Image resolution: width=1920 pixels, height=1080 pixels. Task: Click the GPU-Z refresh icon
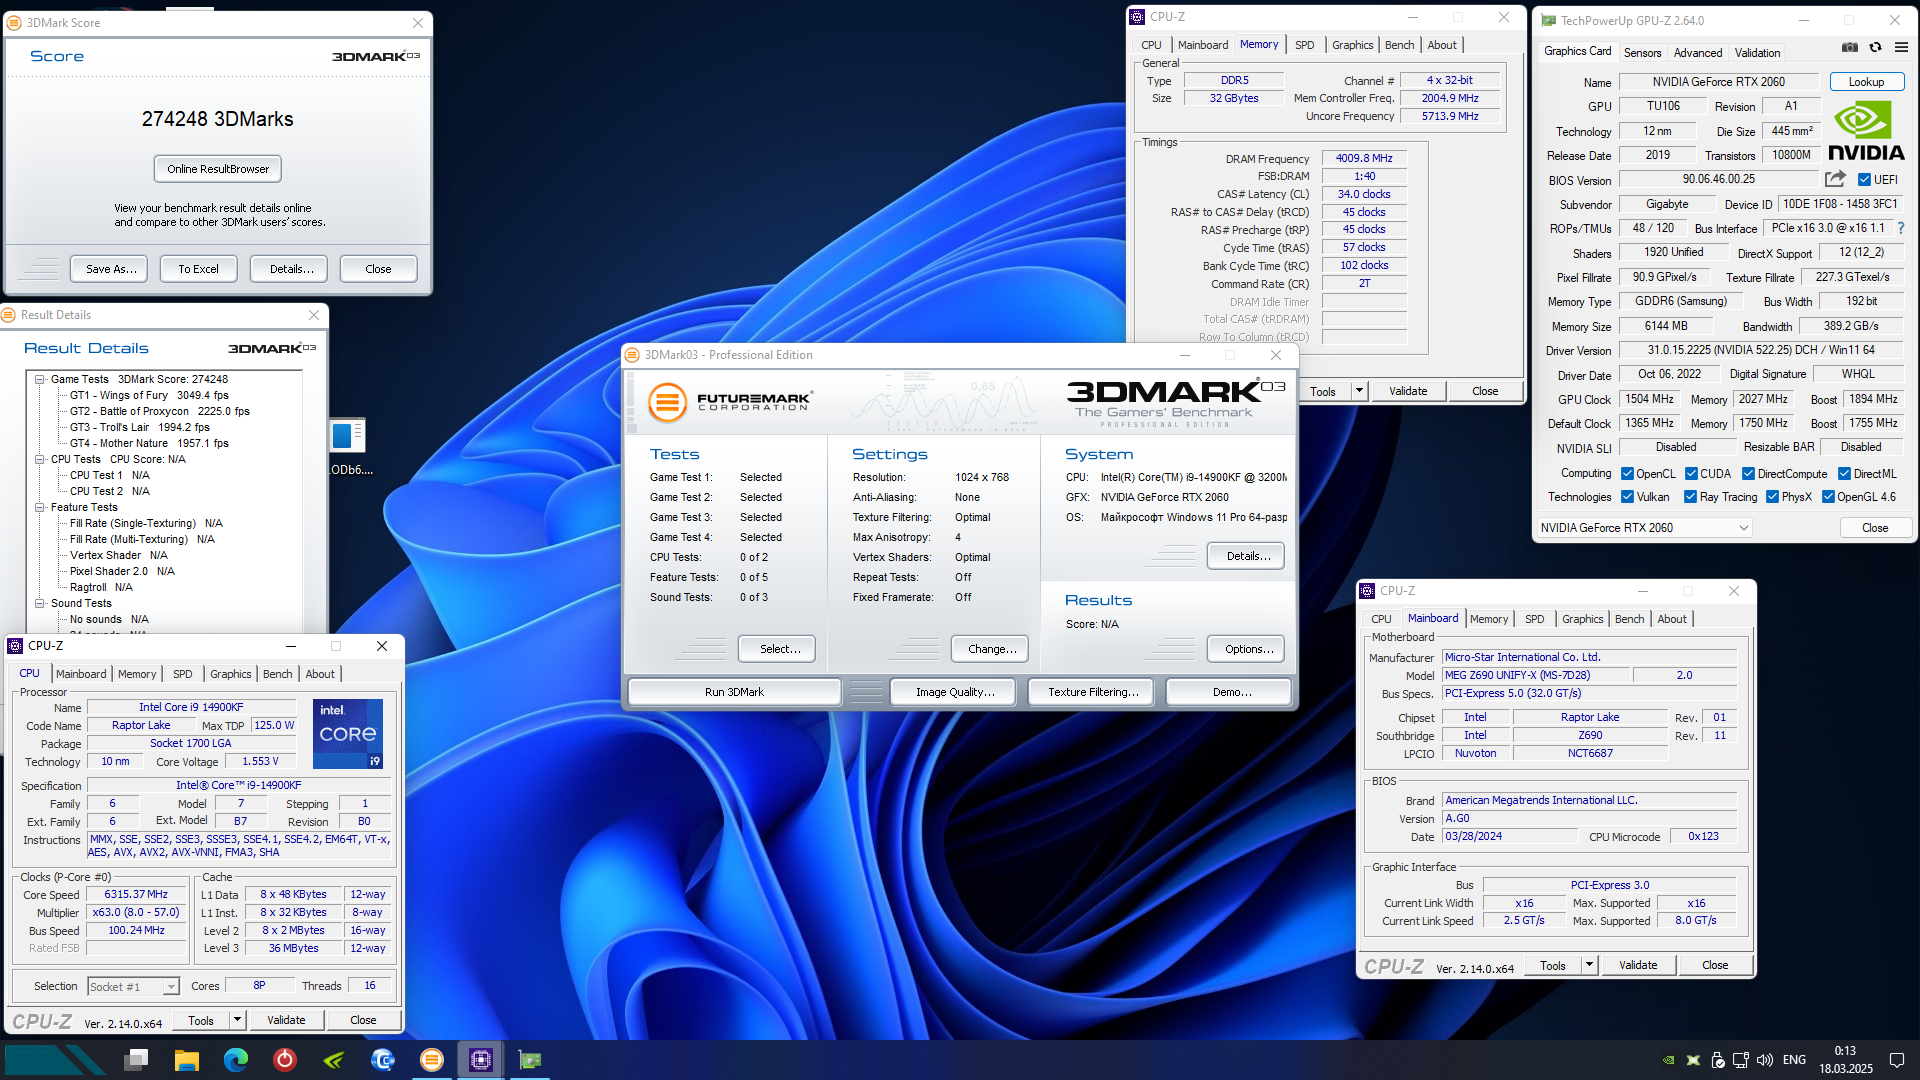1875,47
